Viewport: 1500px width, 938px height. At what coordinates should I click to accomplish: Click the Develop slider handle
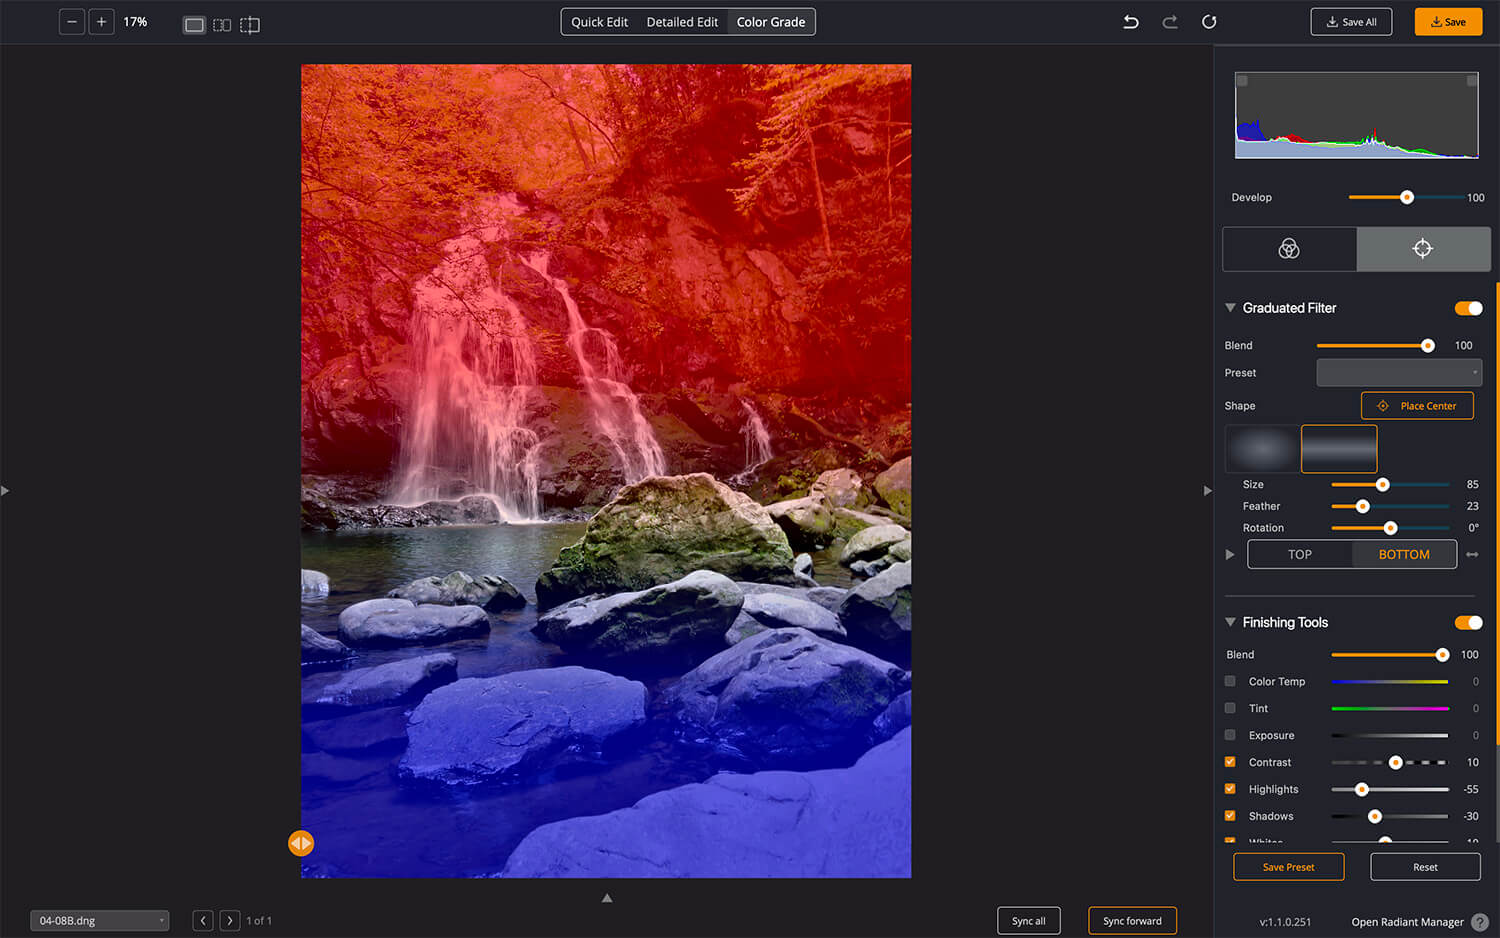click(x=1407, y=197)
